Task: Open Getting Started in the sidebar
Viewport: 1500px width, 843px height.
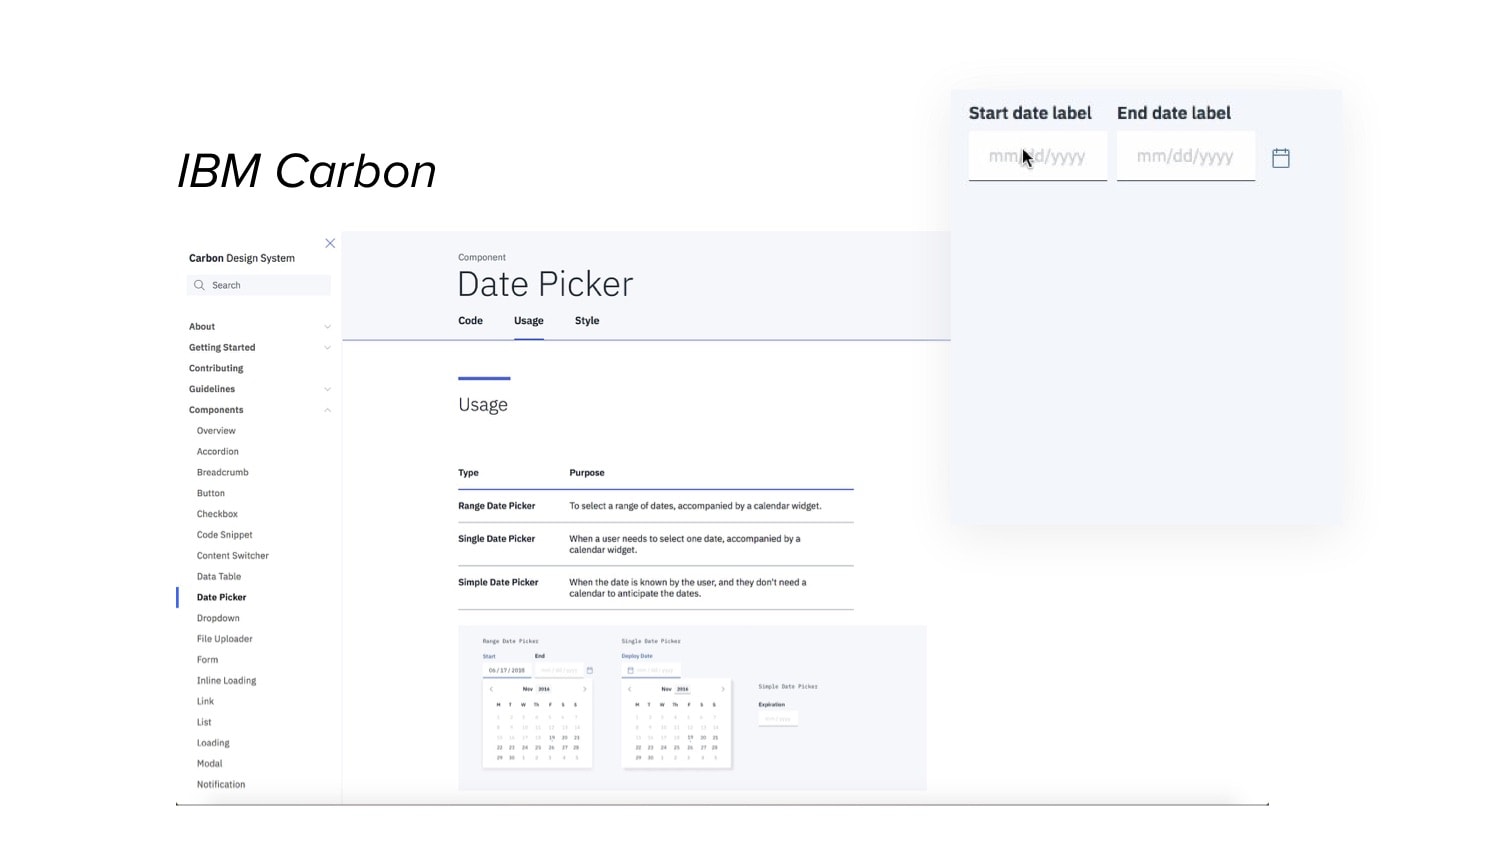Action: click(x=222, y=348)
